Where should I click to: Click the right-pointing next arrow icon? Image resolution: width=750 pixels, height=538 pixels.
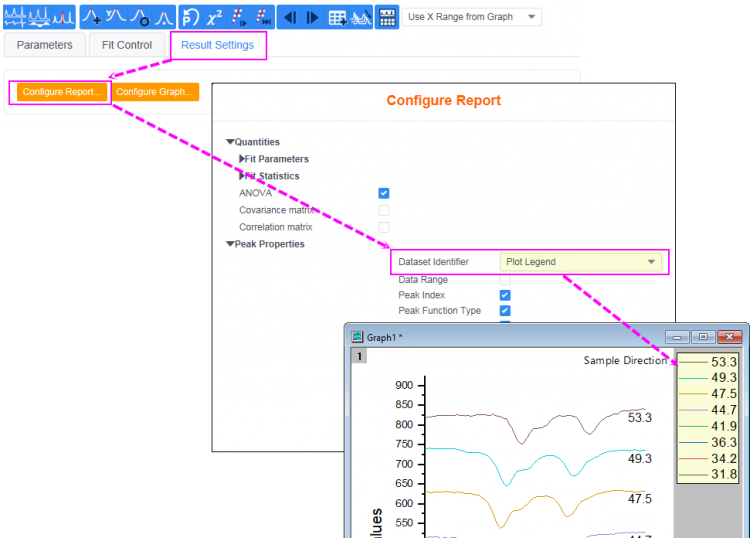(x=312, y=17)
